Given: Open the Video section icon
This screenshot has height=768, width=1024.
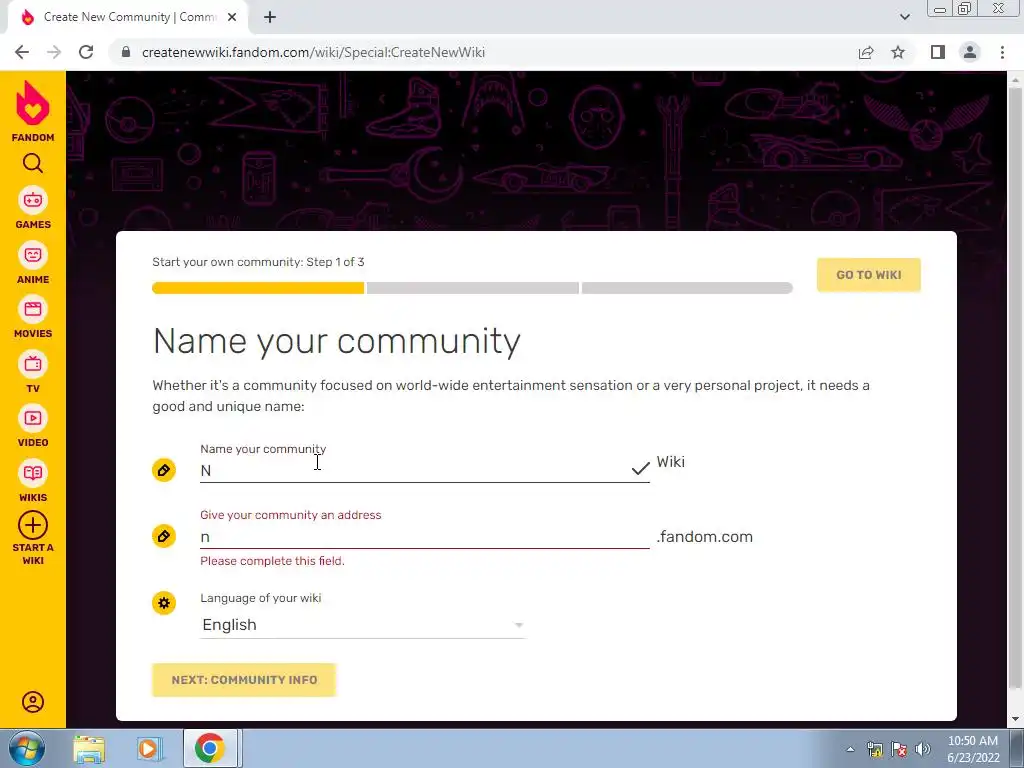Looking at the screenshot, I should [33, 418].
